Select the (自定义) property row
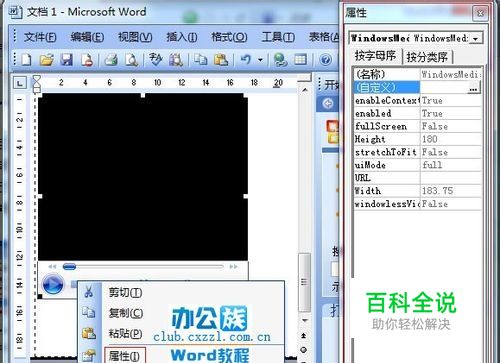The width and height of the screenshot is (500, 363). click(x=418, y=87)
